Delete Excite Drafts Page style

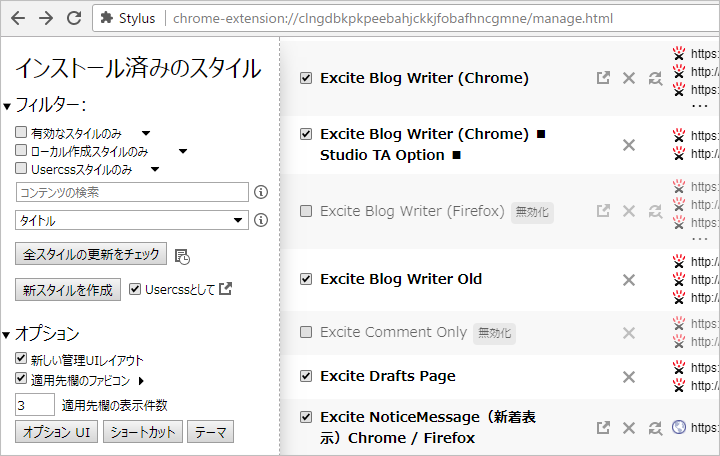tap(629, 377)
